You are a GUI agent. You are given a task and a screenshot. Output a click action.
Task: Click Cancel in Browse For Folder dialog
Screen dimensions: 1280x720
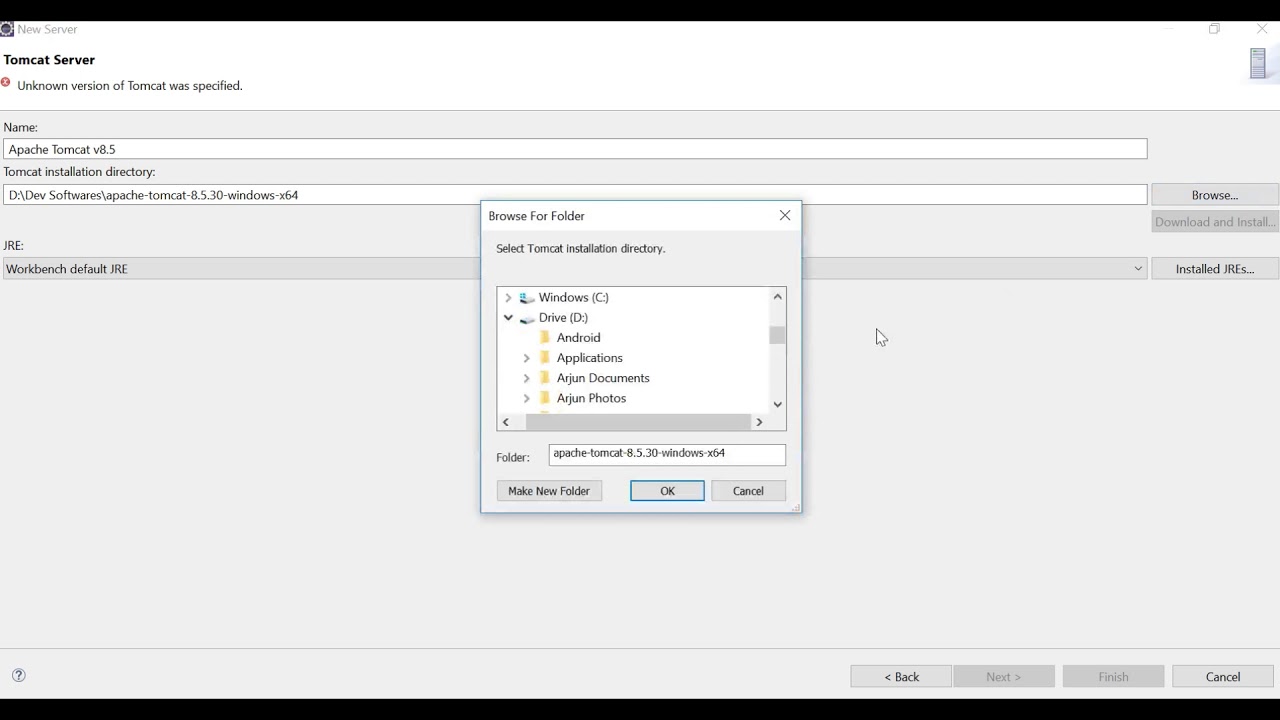pos(748,491)
